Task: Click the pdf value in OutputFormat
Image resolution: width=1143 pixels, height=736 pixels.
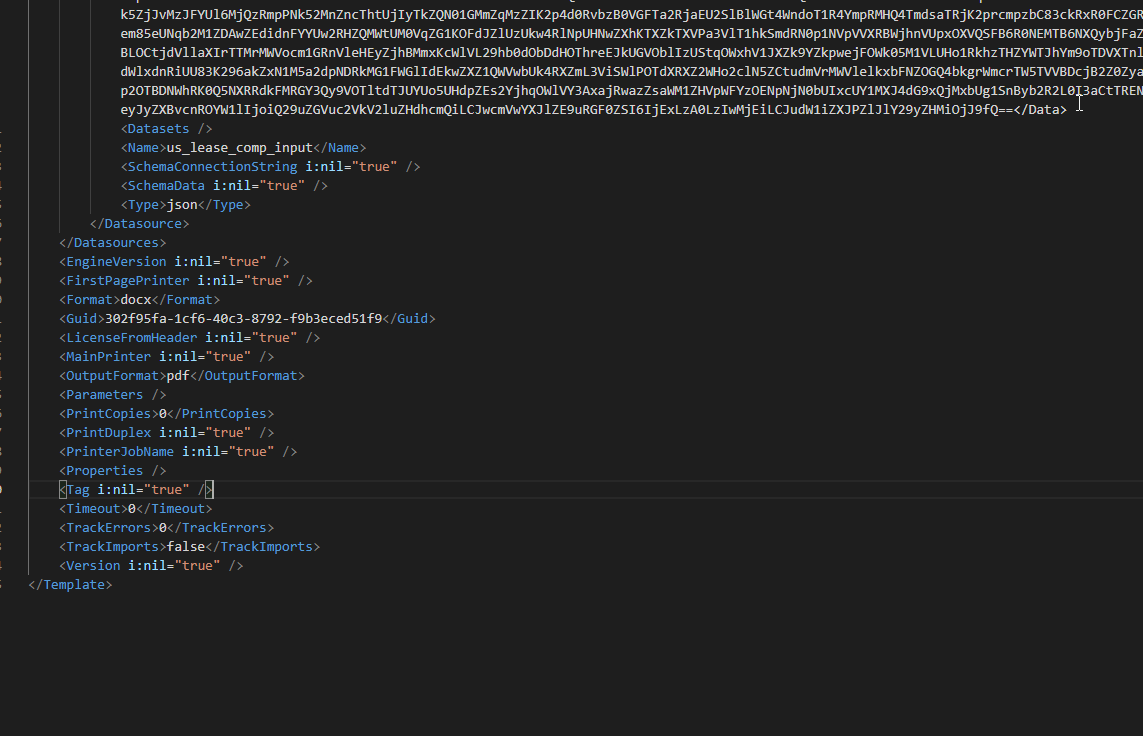Action: (x=178, y=375)
